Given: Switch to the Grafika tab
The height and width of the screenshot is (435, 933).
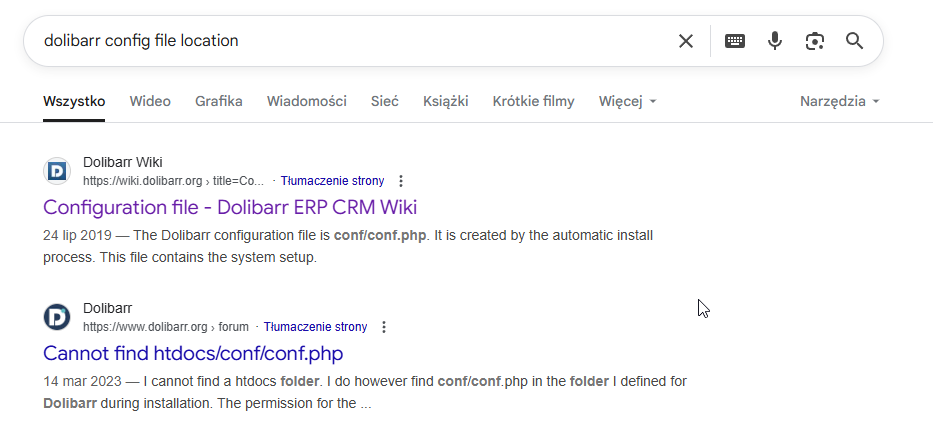Looking at the screenshot, I should (x=218, y=101).
